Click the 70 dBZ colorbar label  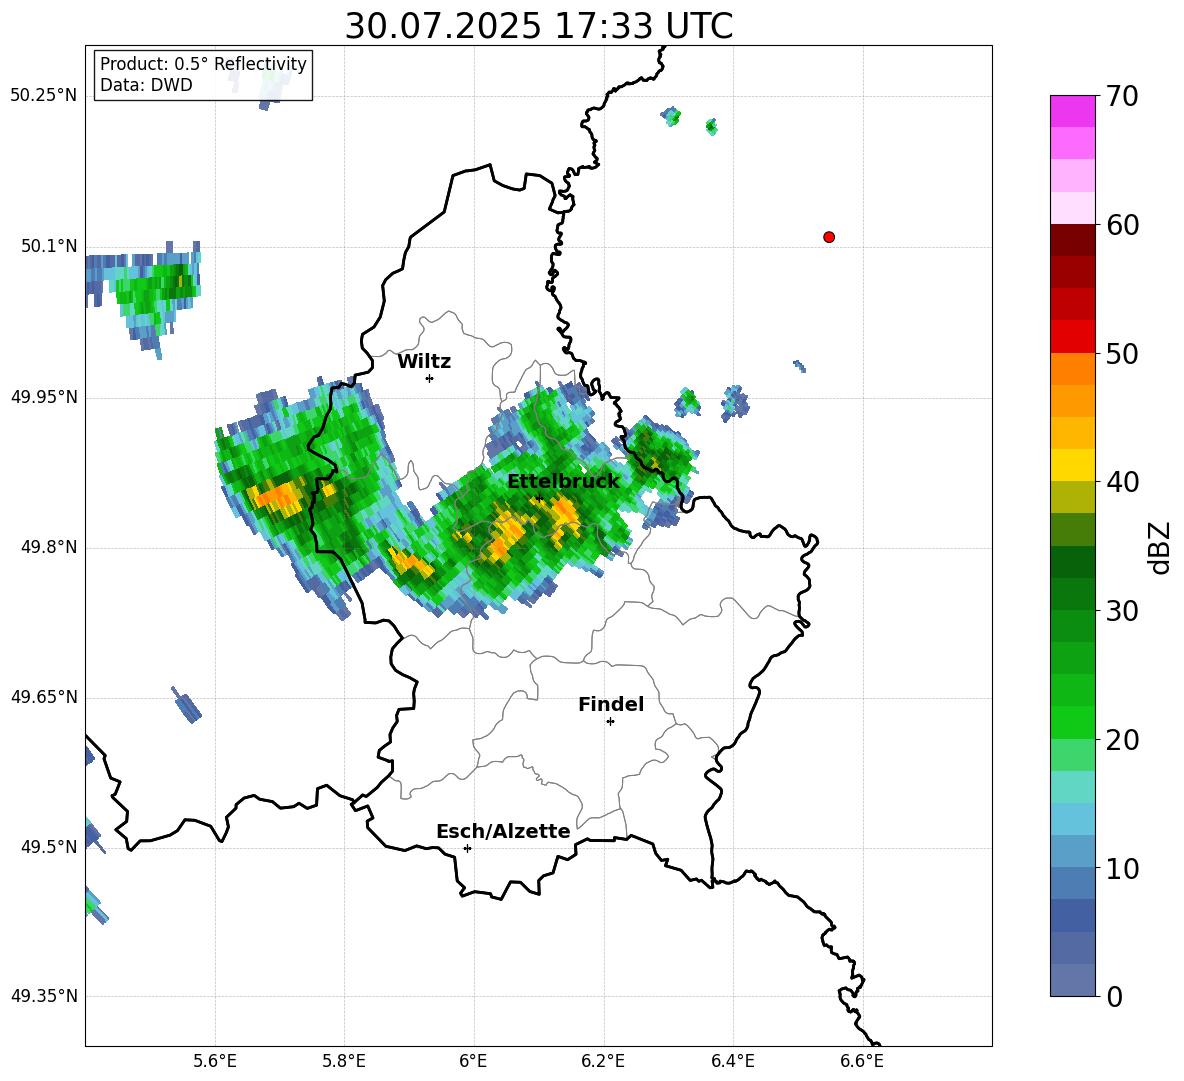1122,96
